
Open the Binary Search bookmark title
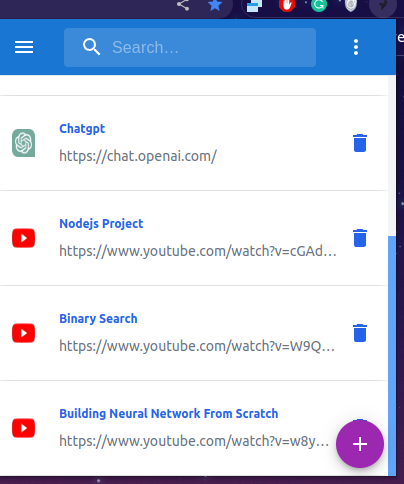point(98,319)
